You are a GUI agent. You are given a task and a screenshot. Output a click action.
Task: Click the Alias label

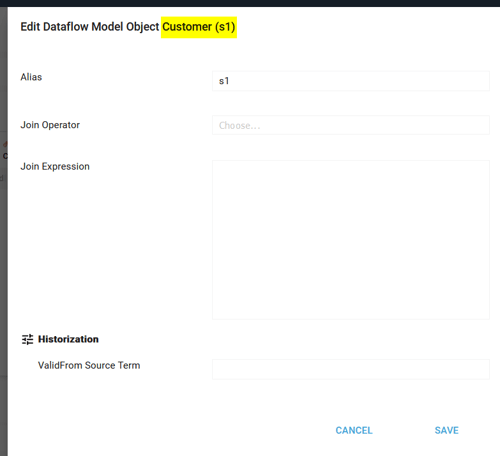(31, 77)
